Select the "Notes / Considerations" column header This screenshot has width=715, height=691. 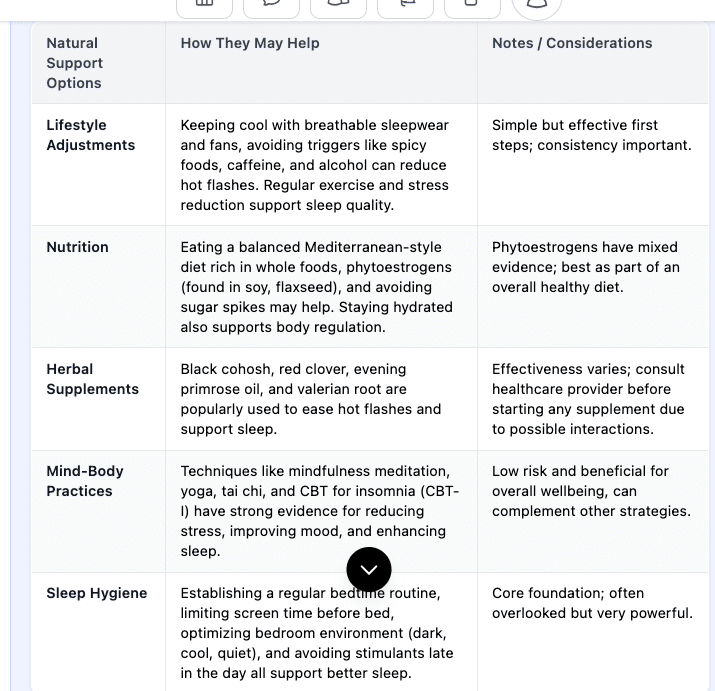[572, 43]
